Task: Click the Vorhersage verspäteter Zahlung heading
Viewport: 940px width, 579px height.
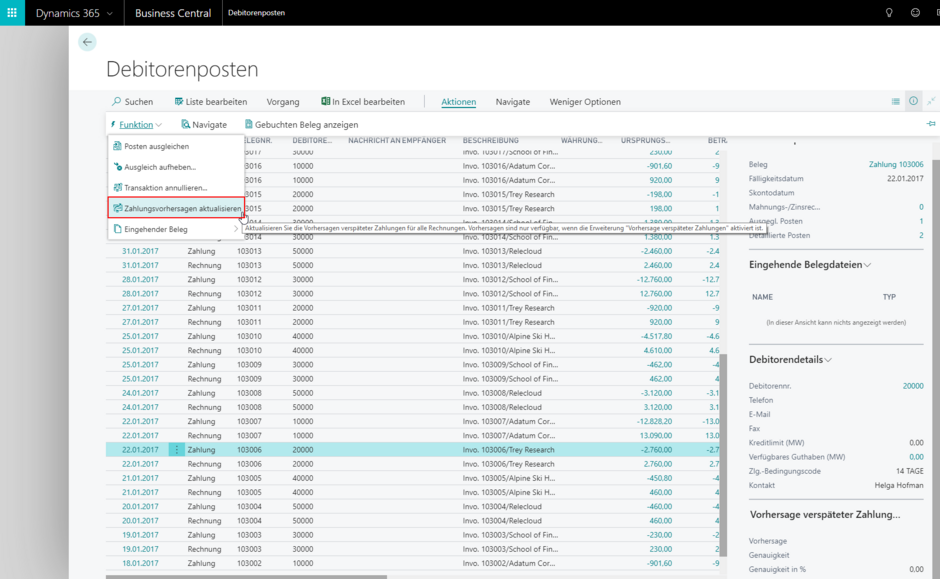Action: click(825, 514)
